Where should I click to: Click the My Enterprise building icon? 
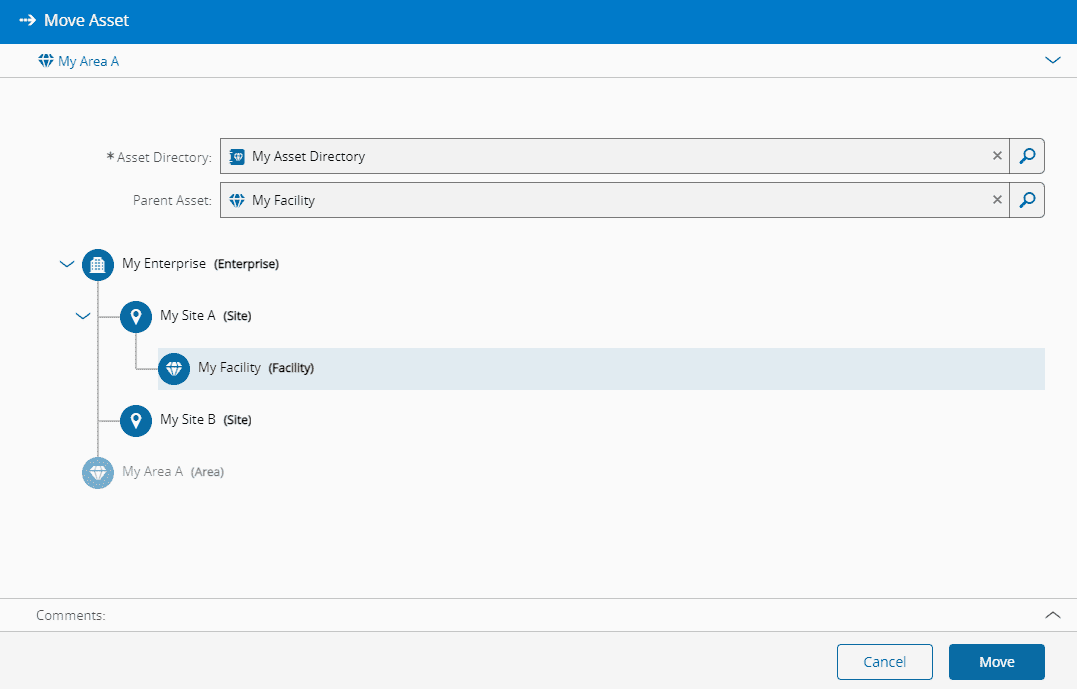[98, 264]
